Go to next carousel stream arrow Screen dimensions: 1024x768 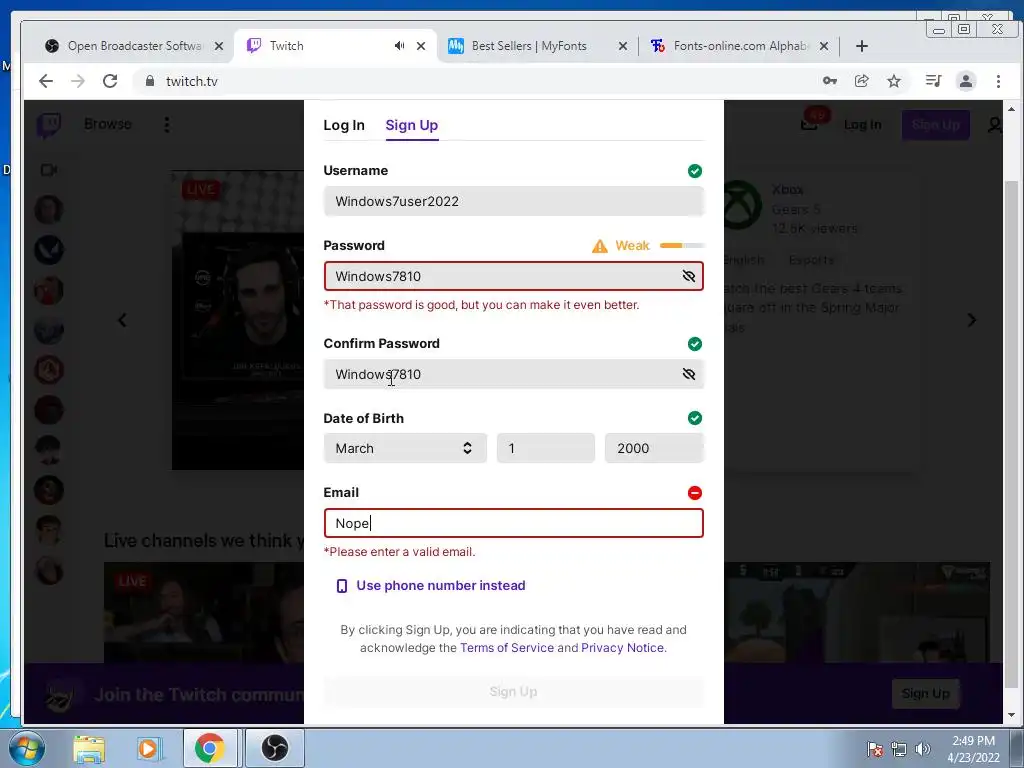pos(972,320)
